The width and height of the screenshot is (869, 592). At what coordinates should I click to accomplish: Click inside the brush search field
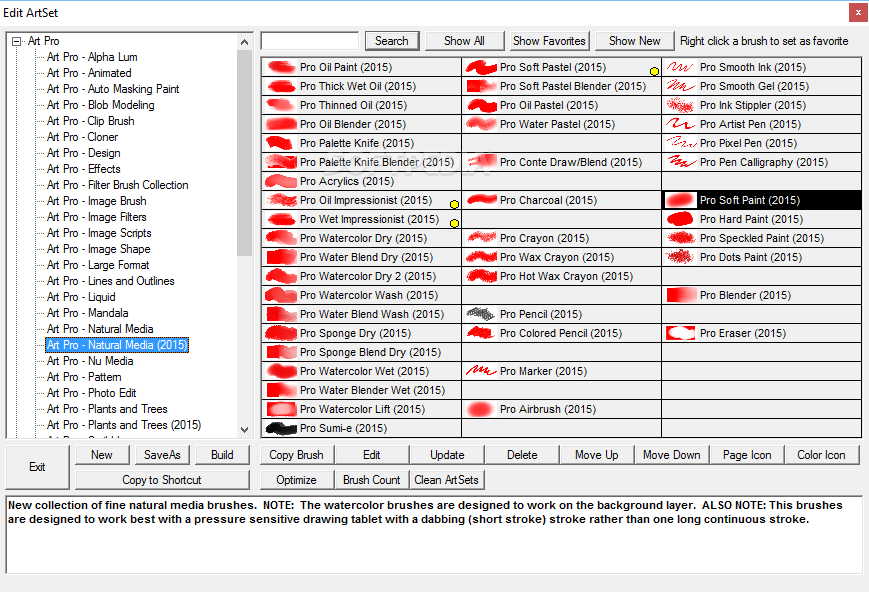click(x=310, y=41)
